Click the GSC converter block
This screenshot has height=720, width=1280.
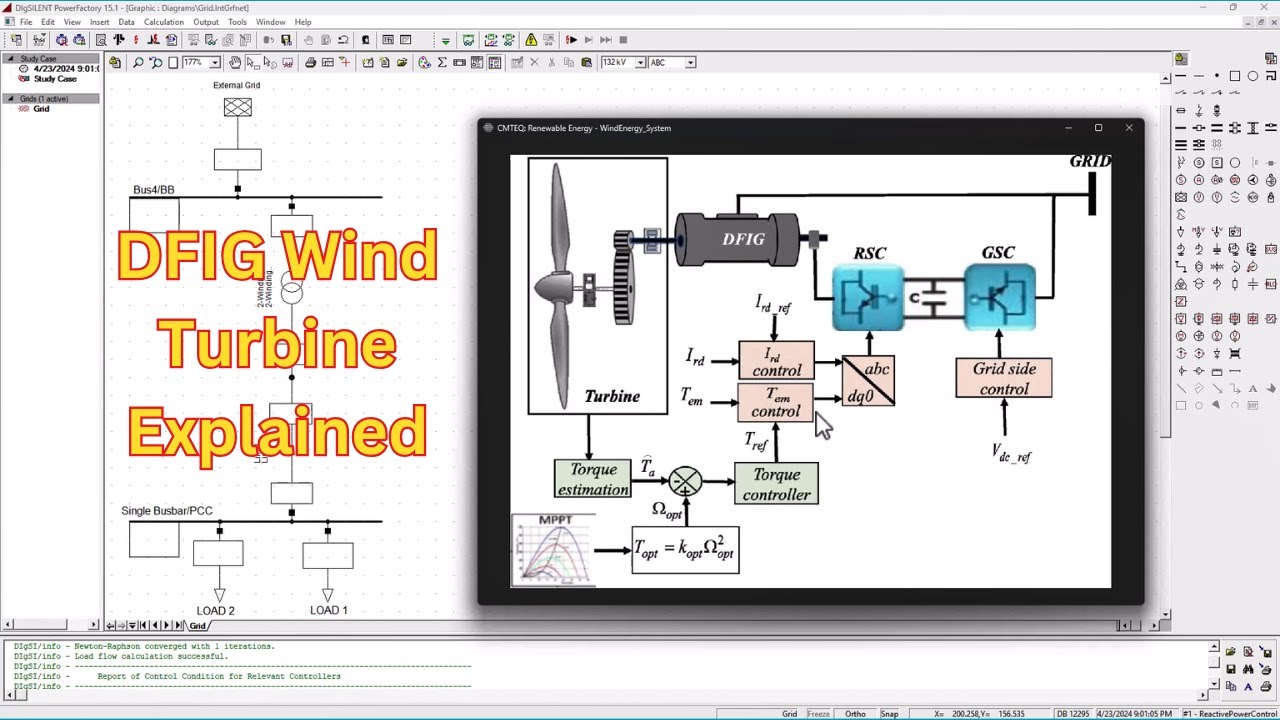[x=999, y=297]
